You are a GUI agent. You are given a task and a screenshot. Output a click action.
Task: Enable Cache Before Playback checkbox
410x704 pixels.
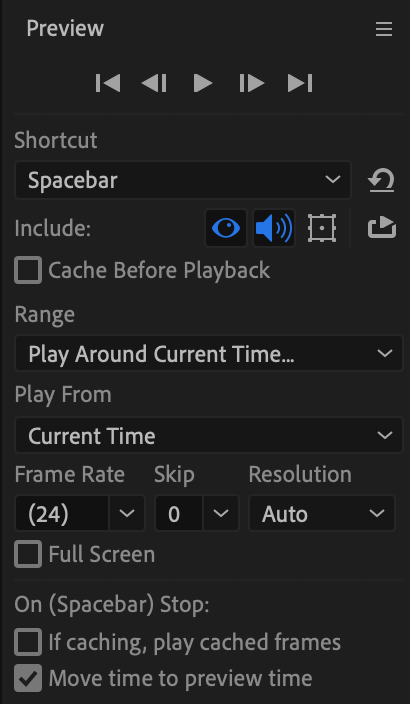(28, 270)
